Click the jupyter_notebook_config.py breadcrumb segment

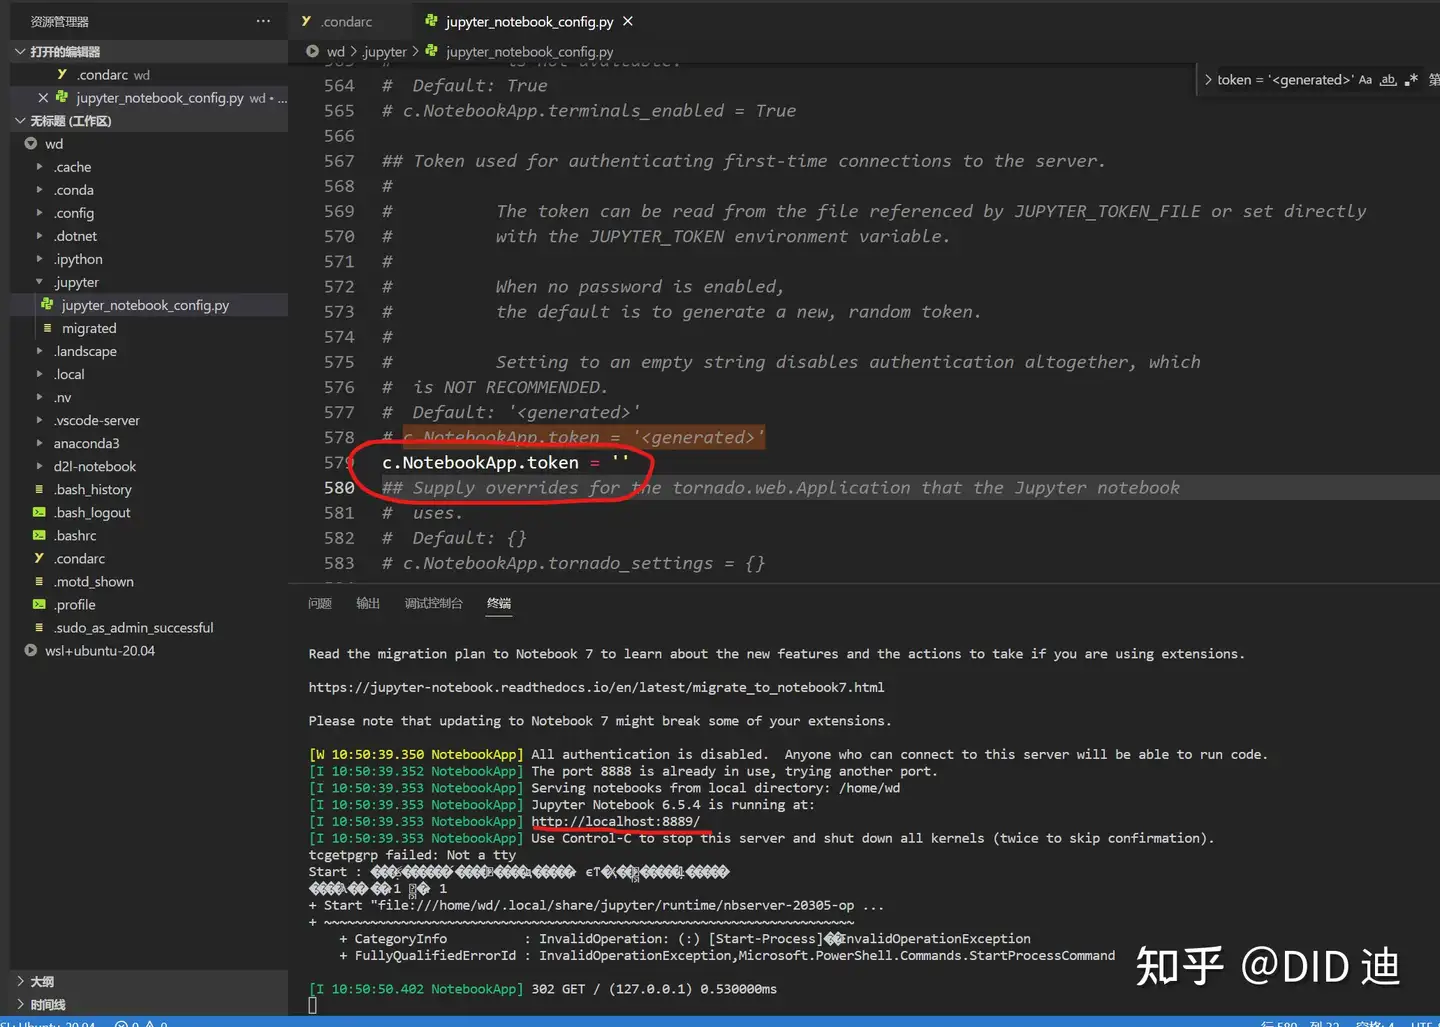click(x=529, y=51)
